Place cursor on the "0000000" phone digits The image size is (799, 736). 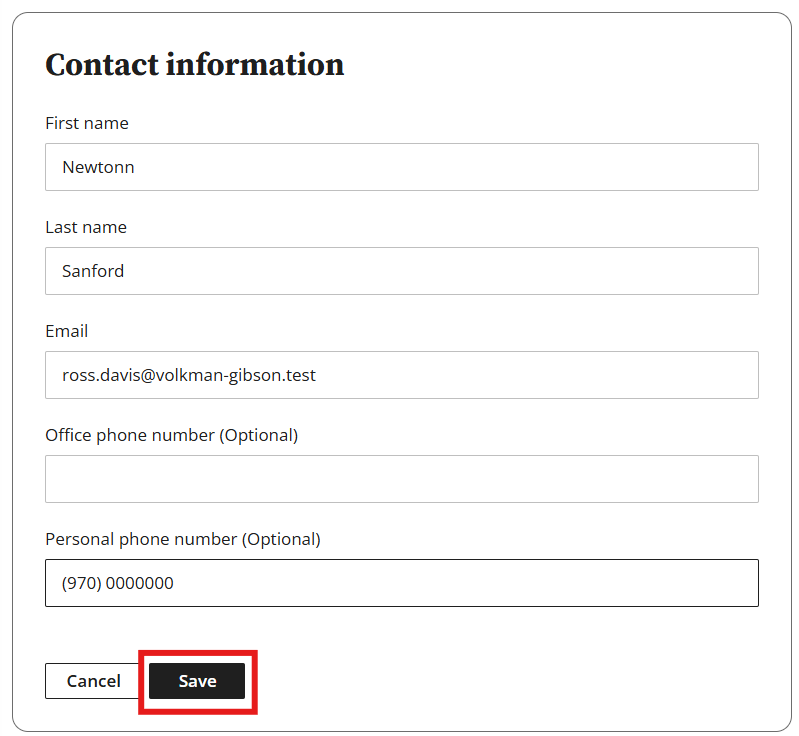139,583
